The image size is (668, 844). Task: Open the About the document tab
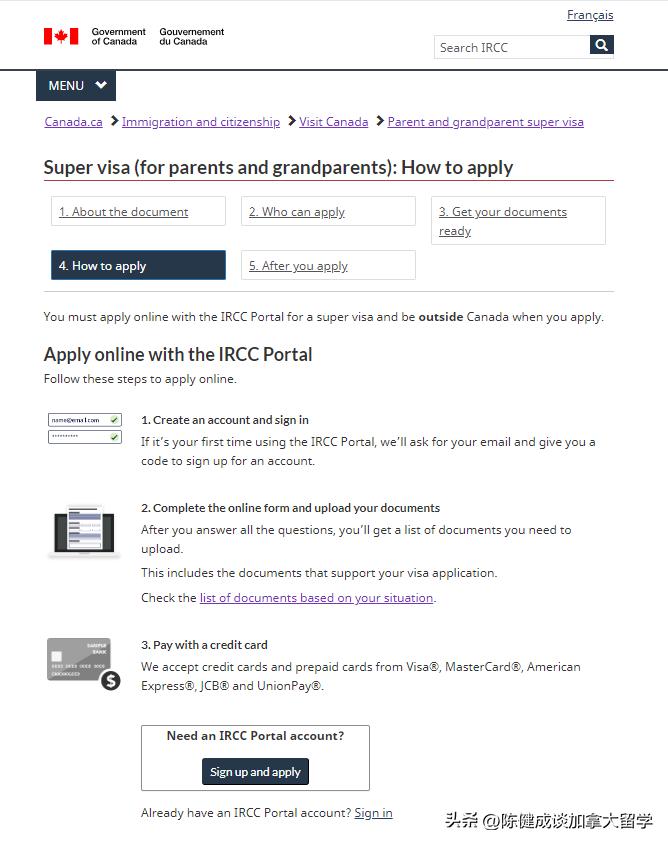[x=138, y=211]
